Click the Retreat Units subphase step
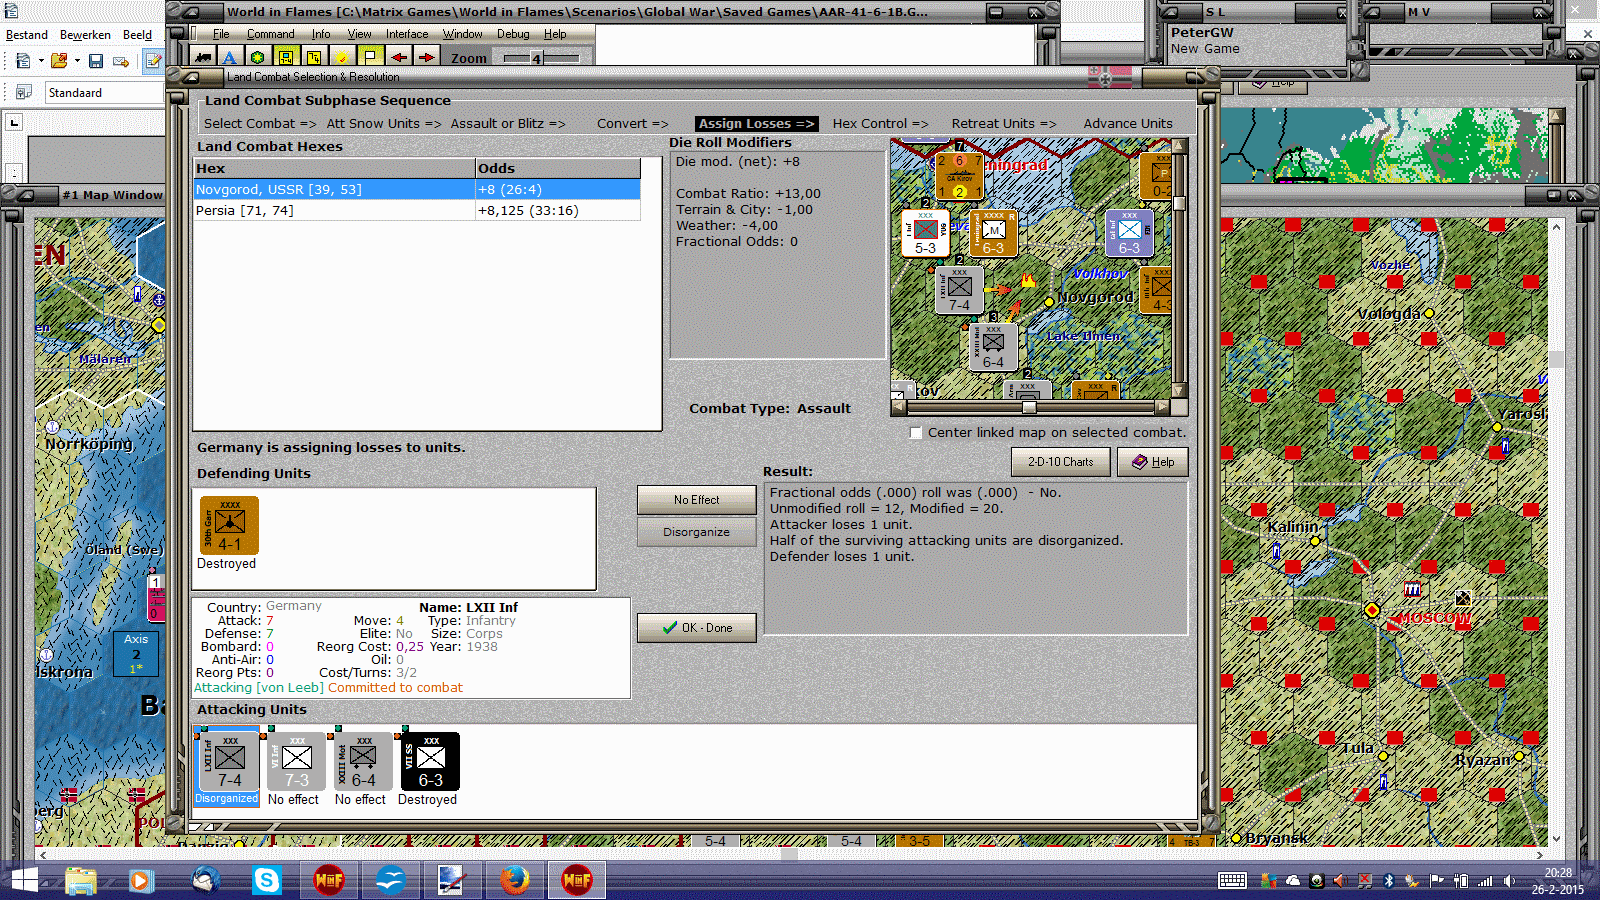 (x=1003, y=124)
